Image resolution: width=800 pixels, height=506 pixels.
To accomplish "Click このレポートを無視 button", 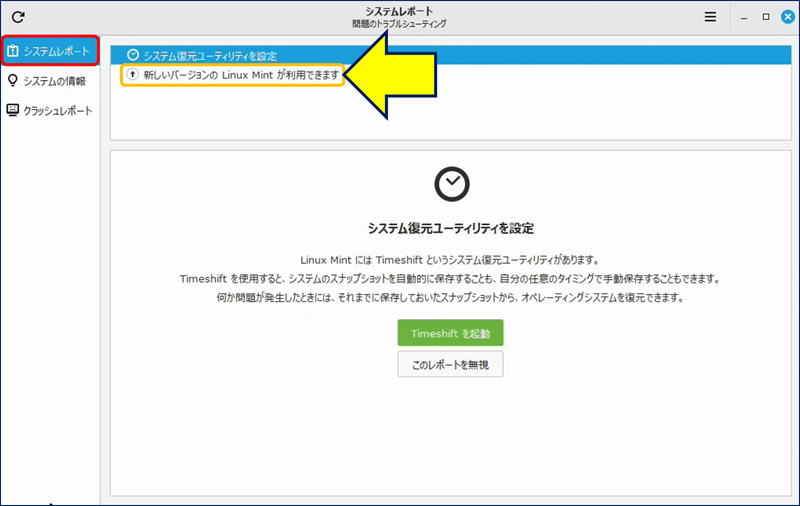I will click(x=451, y=364).
